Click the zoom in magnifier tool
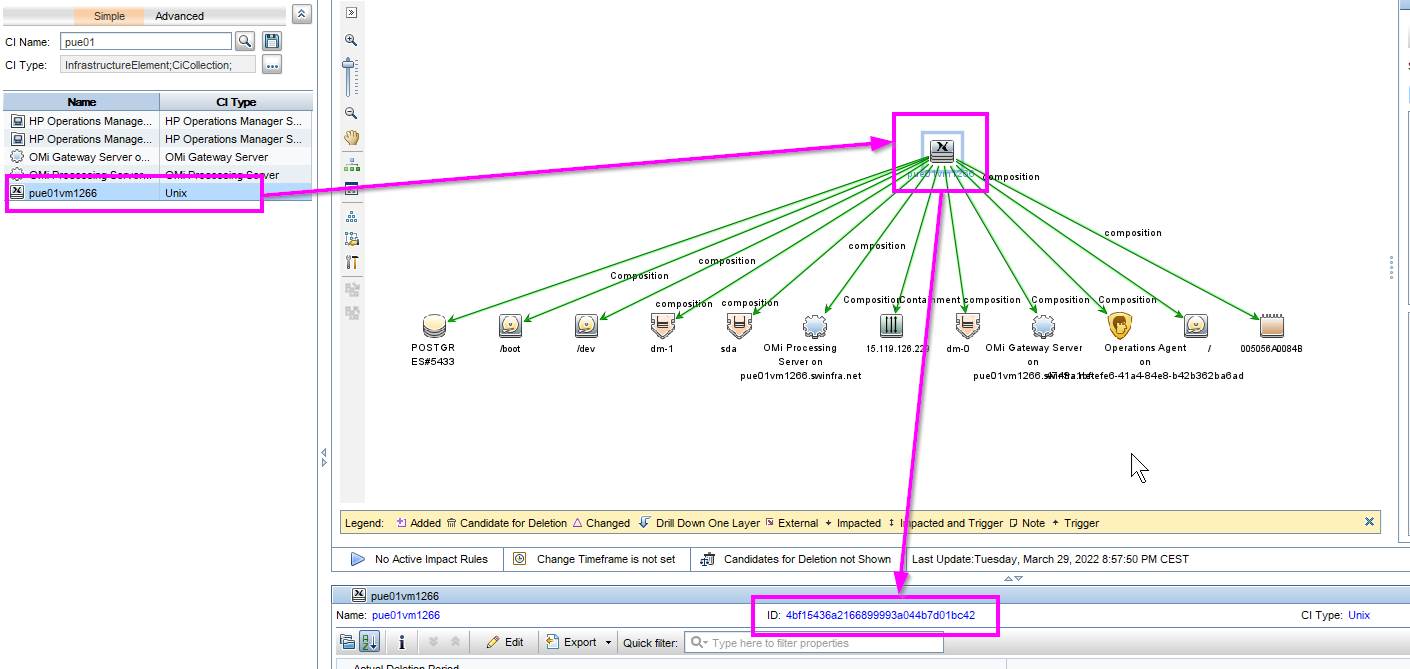This screenshot has width=1410, height=669. (351, 40)
